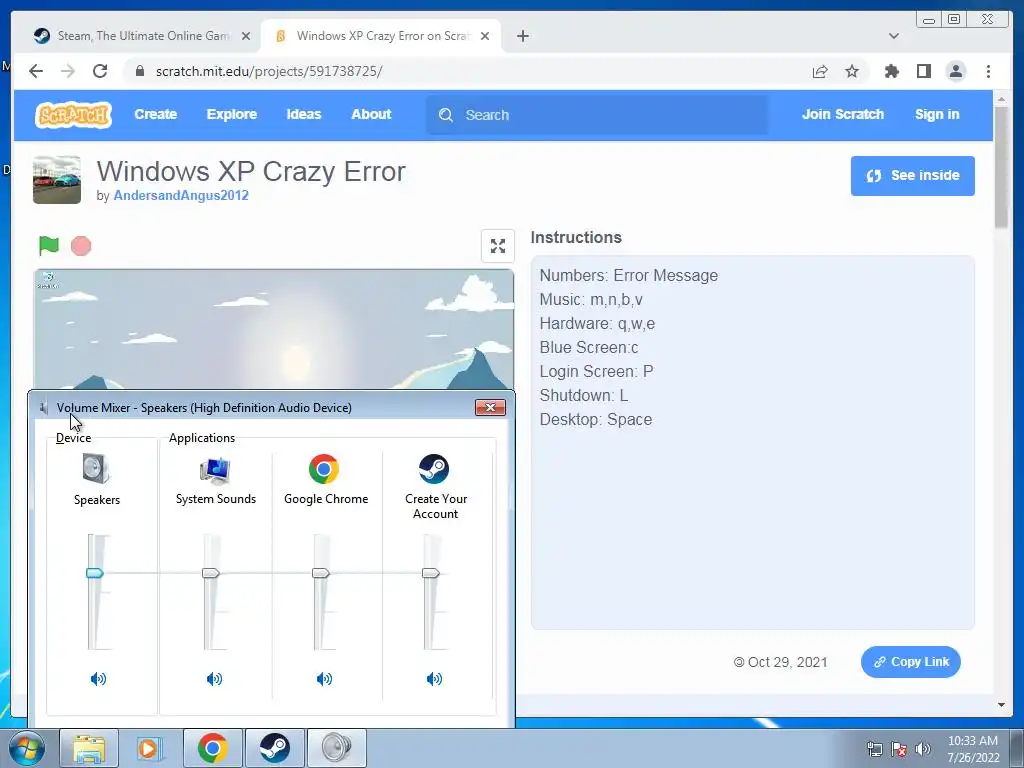
Task: Go back in Chrome
Action: pyautogui.click(x=36, y=71)
